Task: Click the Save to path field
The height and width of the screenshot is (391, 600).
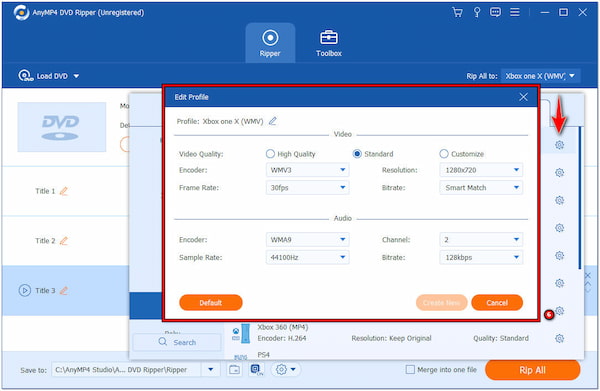Action: click(127, 370)
